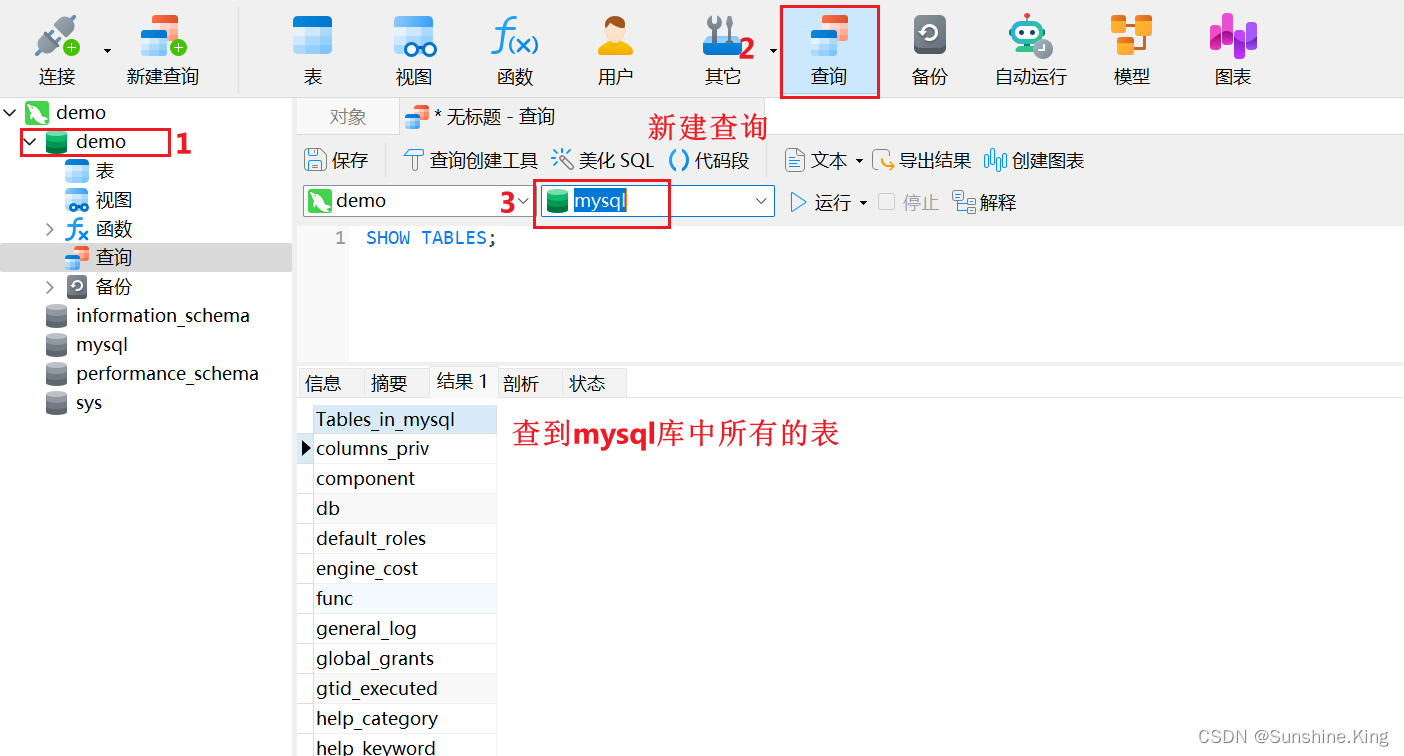Click the 文本 text button
Image resolution: width=1404 pixels, height=756 pixels.
pyautogui.click(x=816, y=160)
